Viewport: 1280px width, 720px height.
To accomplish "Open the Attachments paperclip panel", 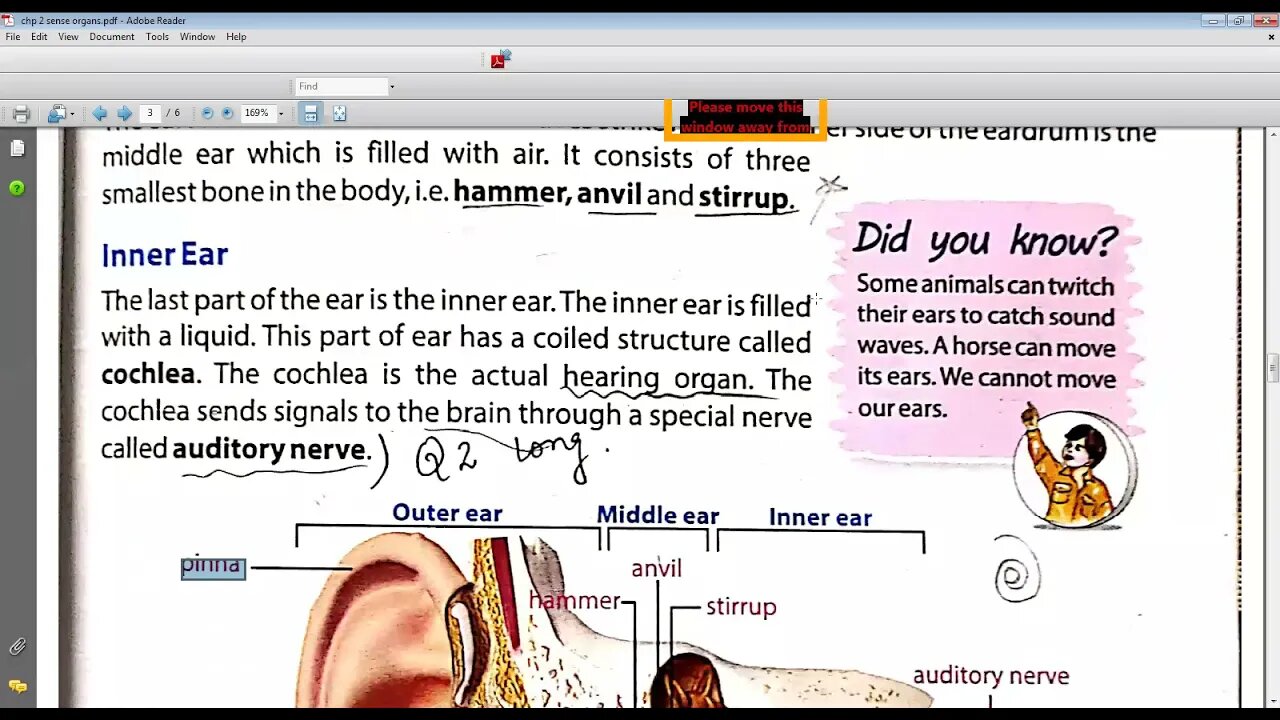I will click(17, 647).
